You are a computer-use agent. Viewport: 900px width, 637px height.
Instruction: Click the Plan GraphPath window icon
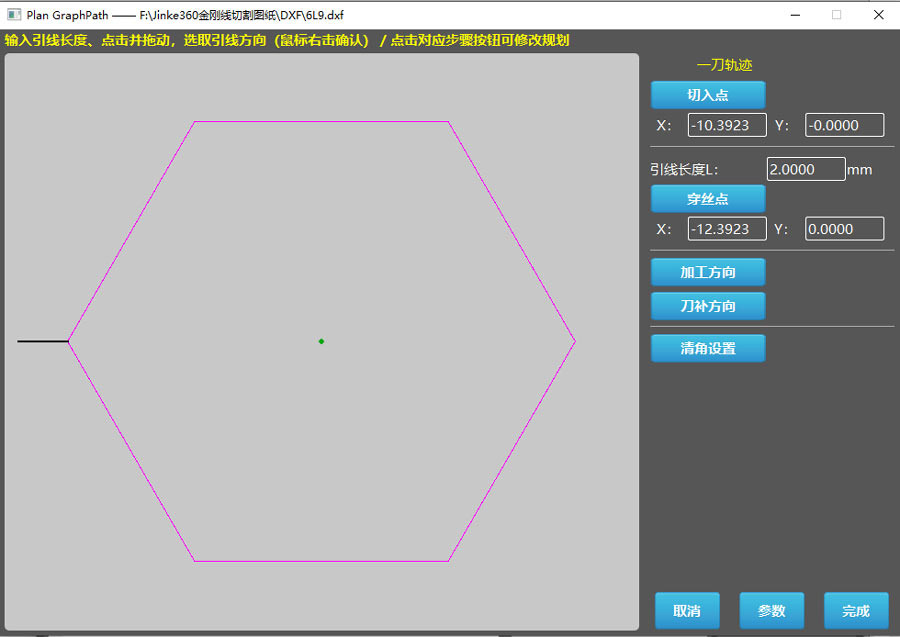coord(14,15)
